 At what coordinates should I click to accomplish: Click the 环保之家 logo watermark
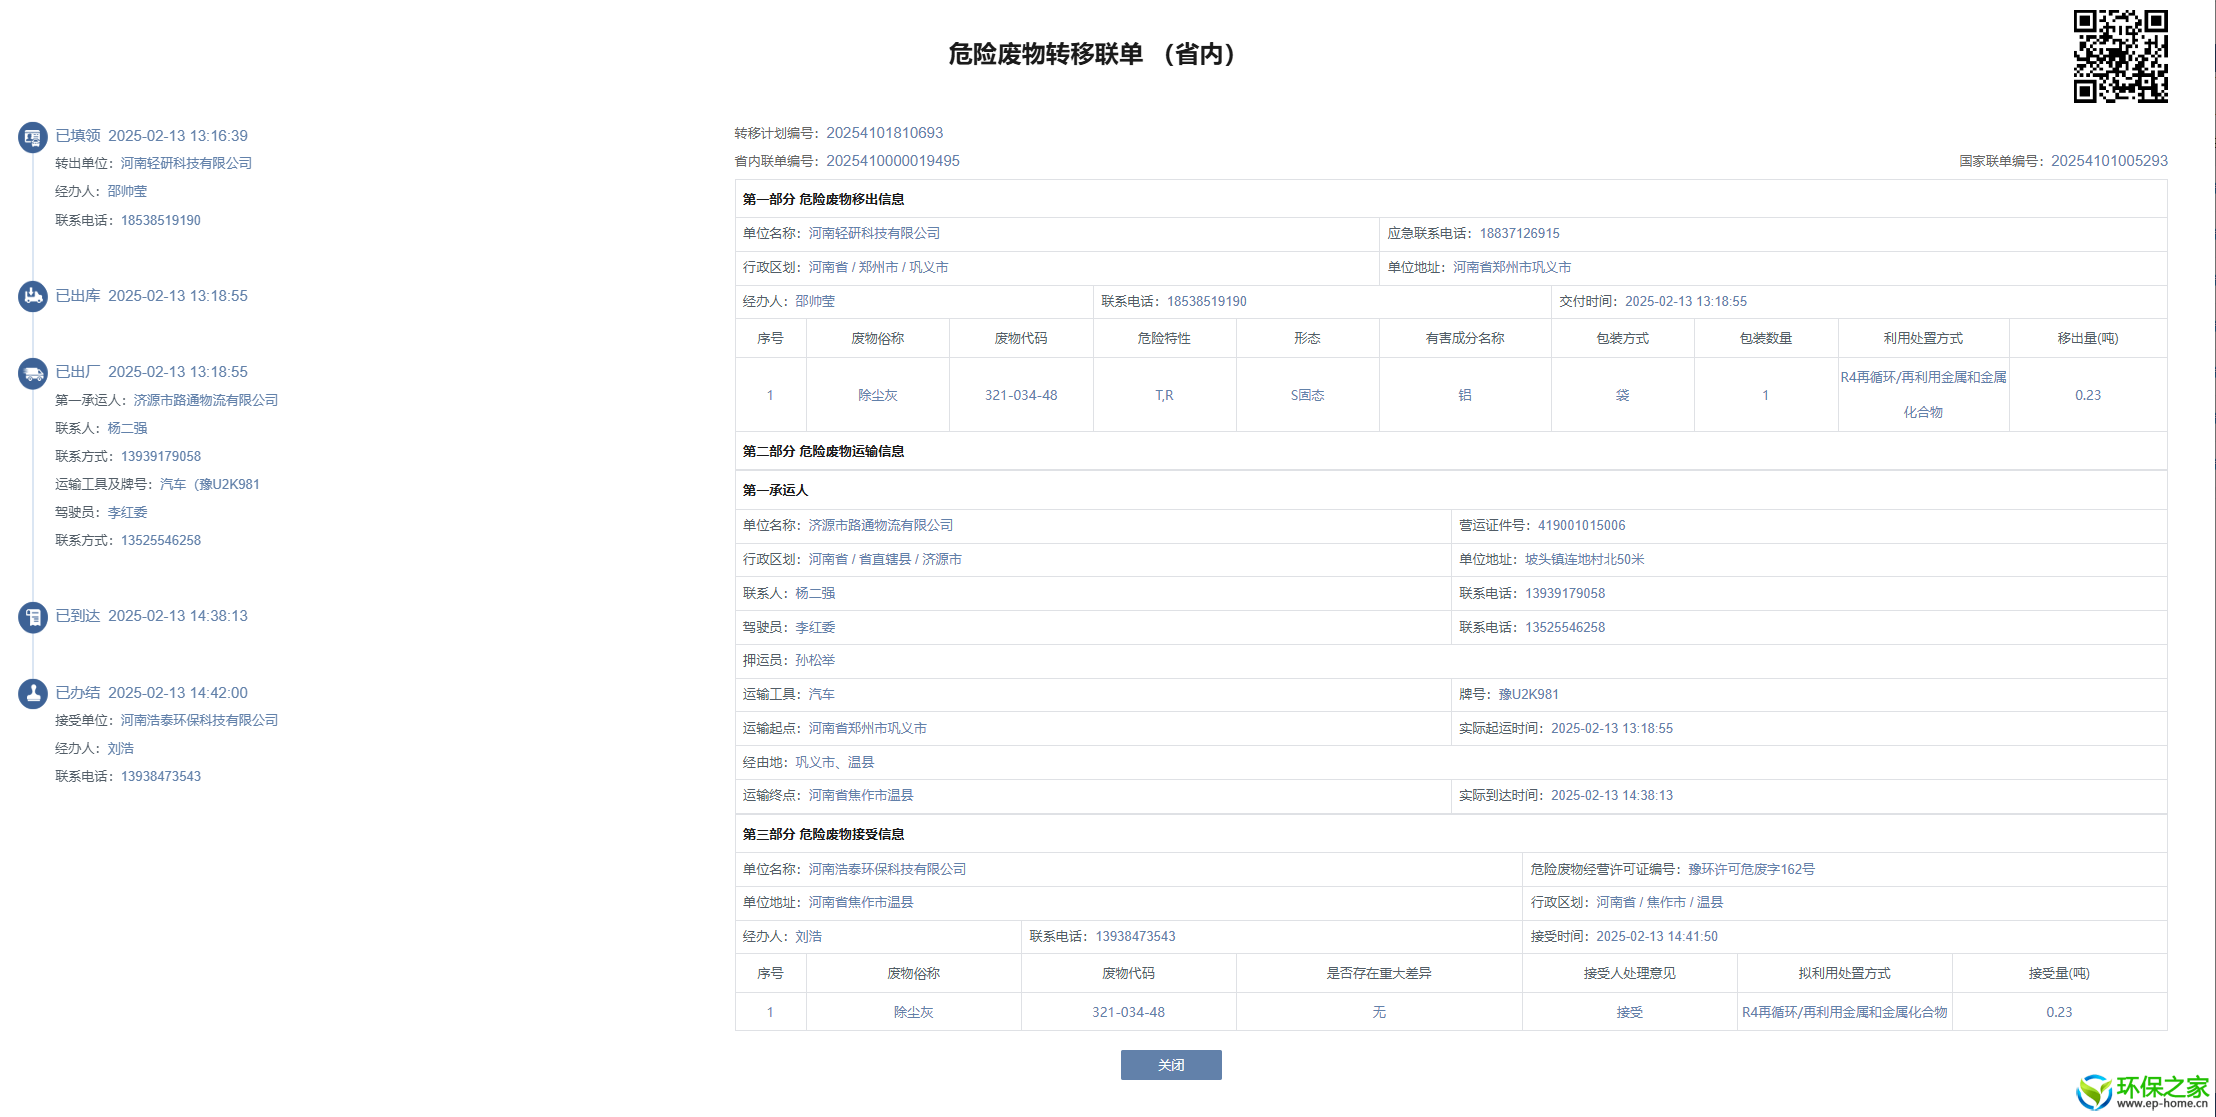(x=2143, y=1091)
